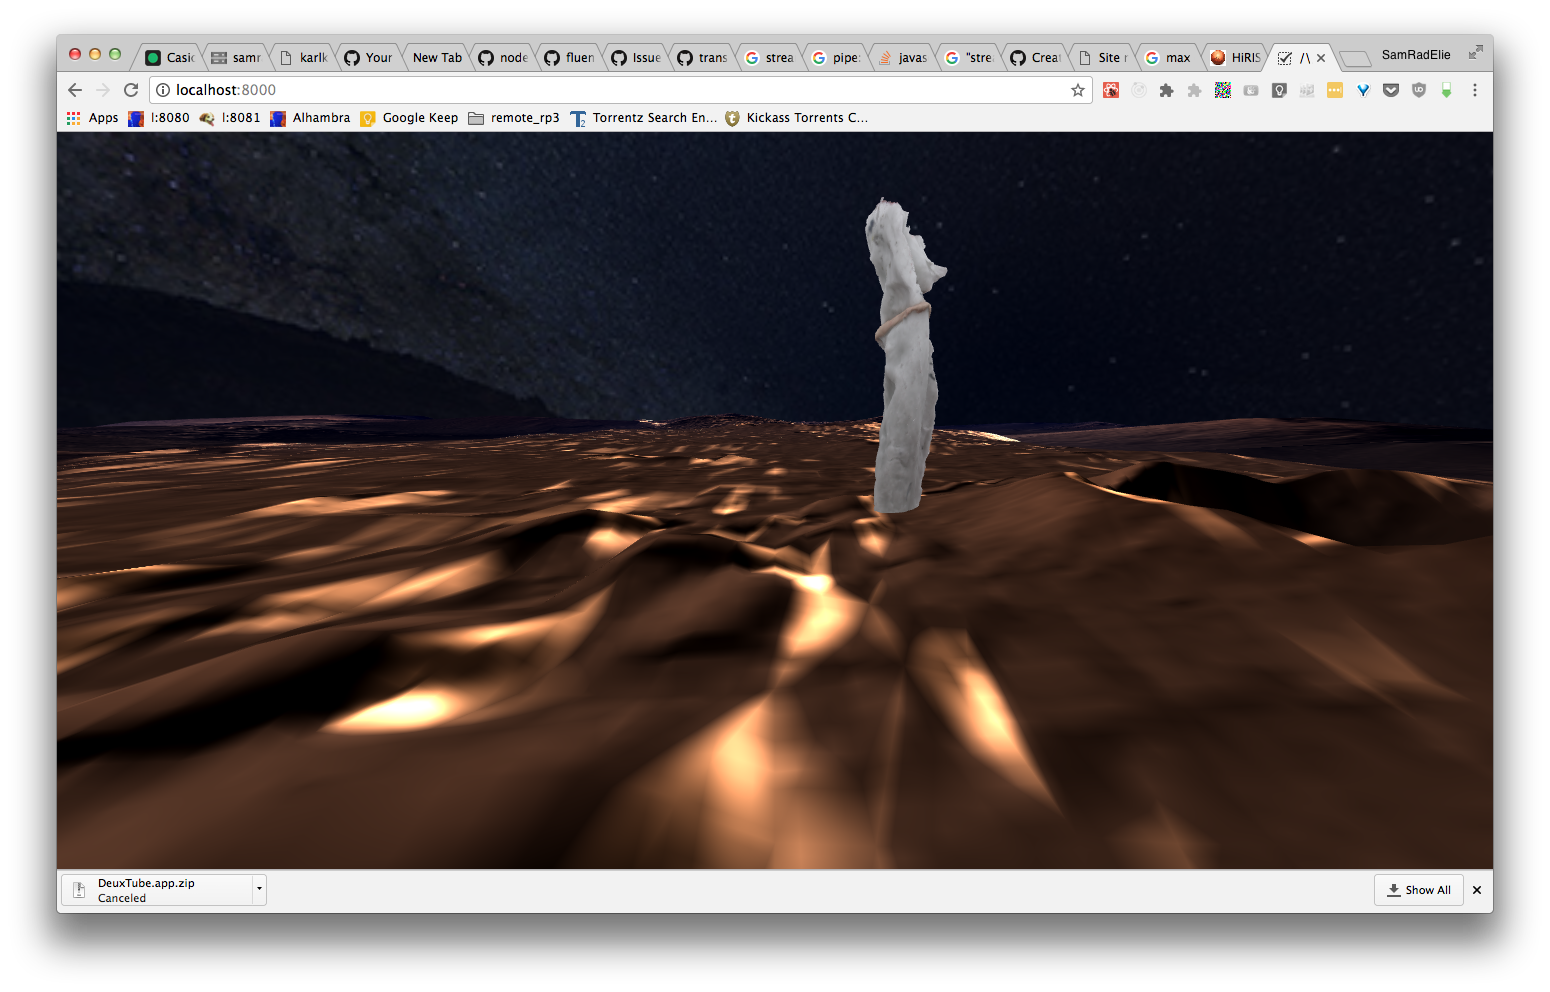Image resolution: width=1550 pixels, height=992 pixels.
Task: View site information icon in address bar
Action: click(163, 90)
